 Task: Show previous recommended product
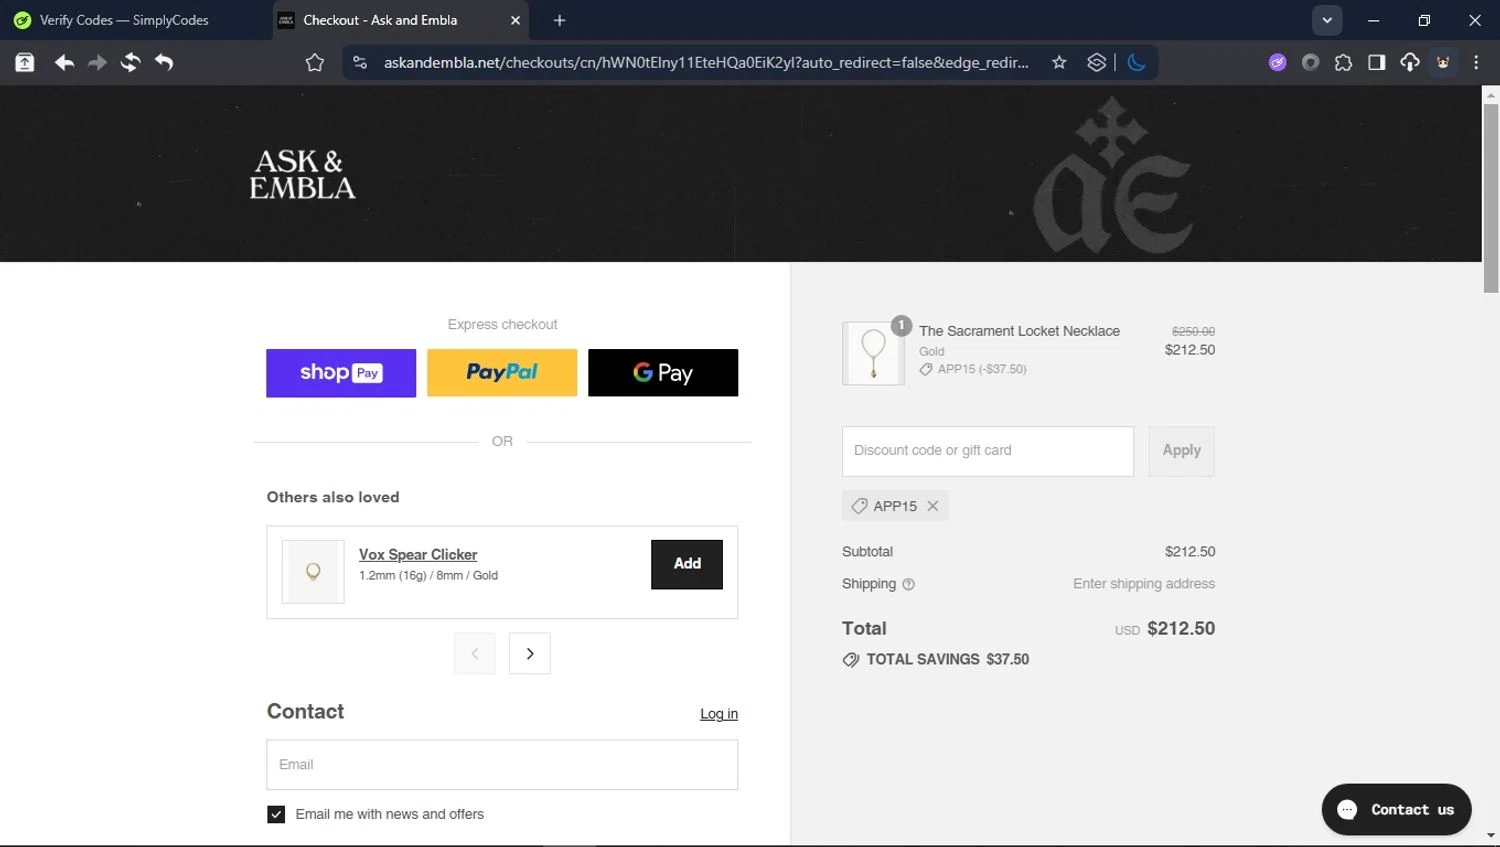[474, 654]
